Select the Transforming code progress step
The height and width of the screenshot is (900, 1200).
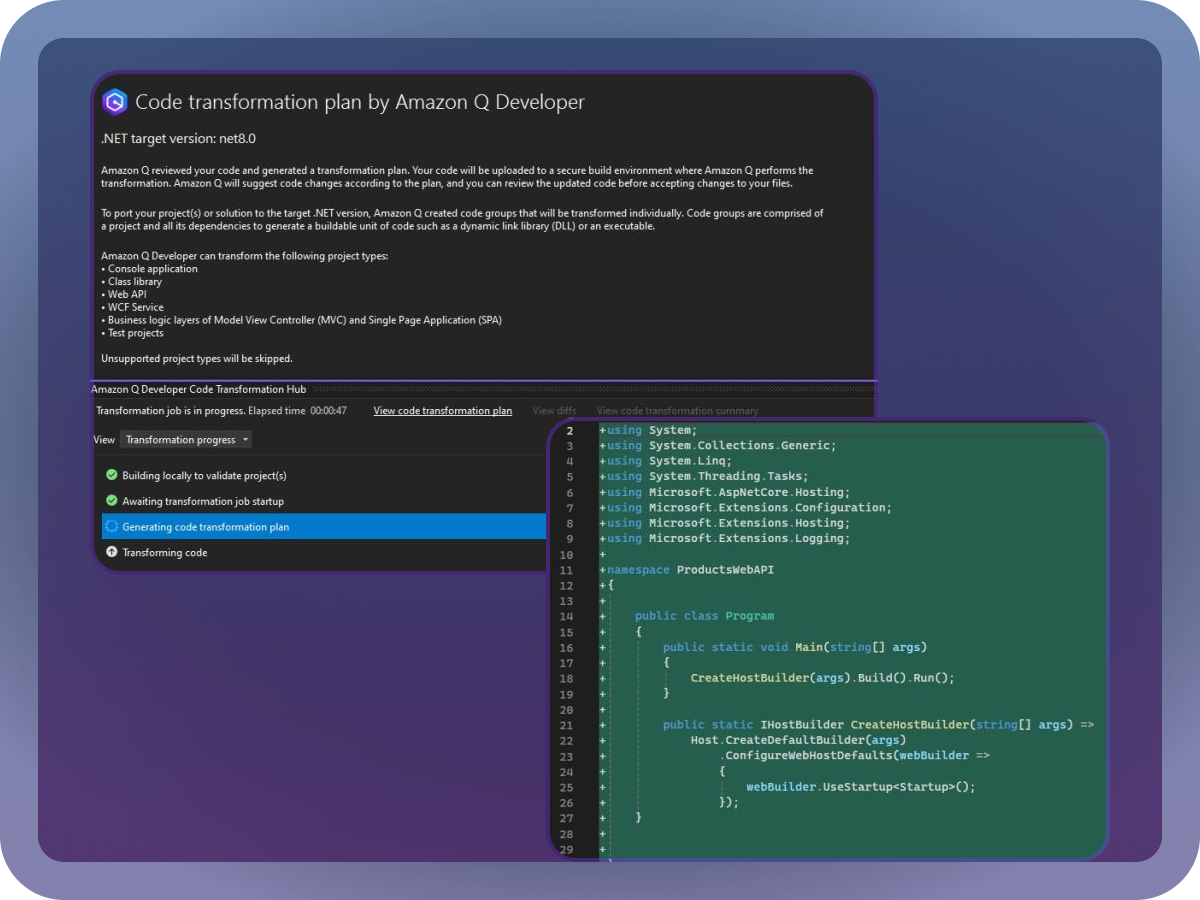coord(168,551)
